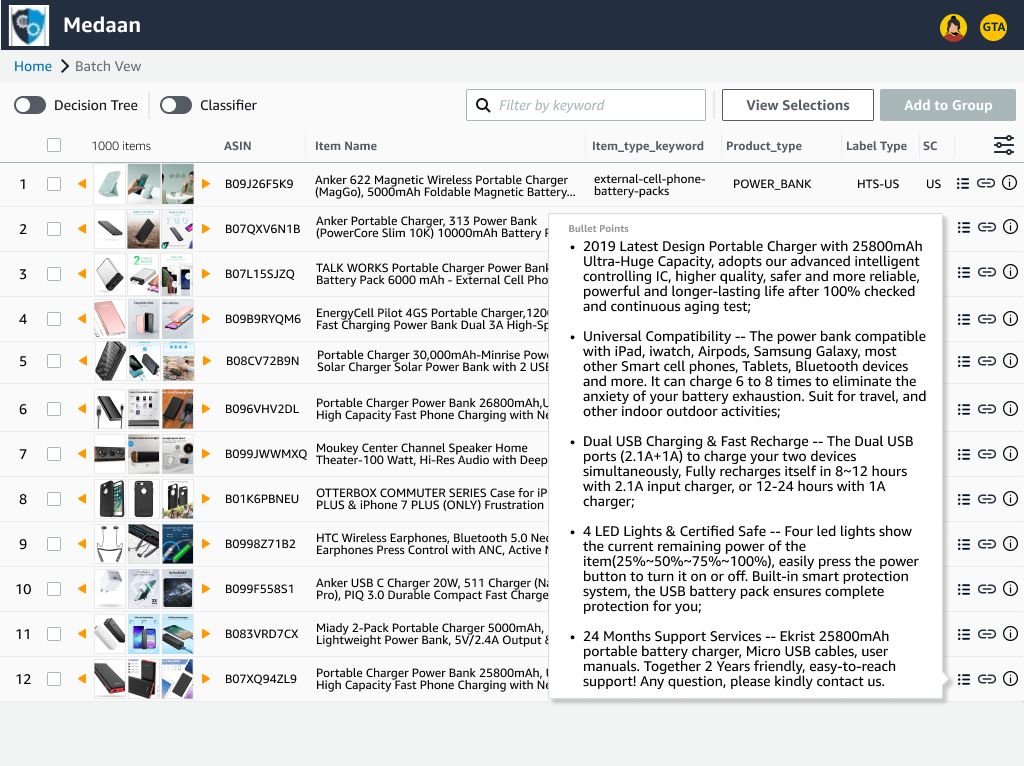This screenshot has width=1024, height=766.
Task: Toggle the Decision Tree switch
Action: pos(30,105)
